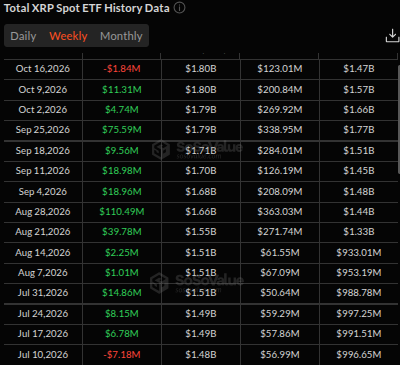The width and height of the screenshot is (400, 365).
Task: Click the $953.19M net assets cell
Action: [359, 273]
